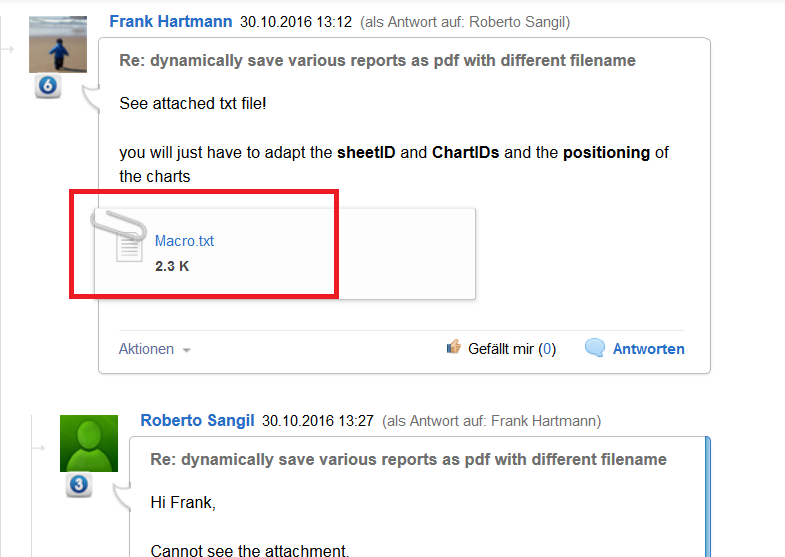The image size is (785, 557).
Task: Open Frank Hartmann's profile from the author name
Action: (170, 21)
